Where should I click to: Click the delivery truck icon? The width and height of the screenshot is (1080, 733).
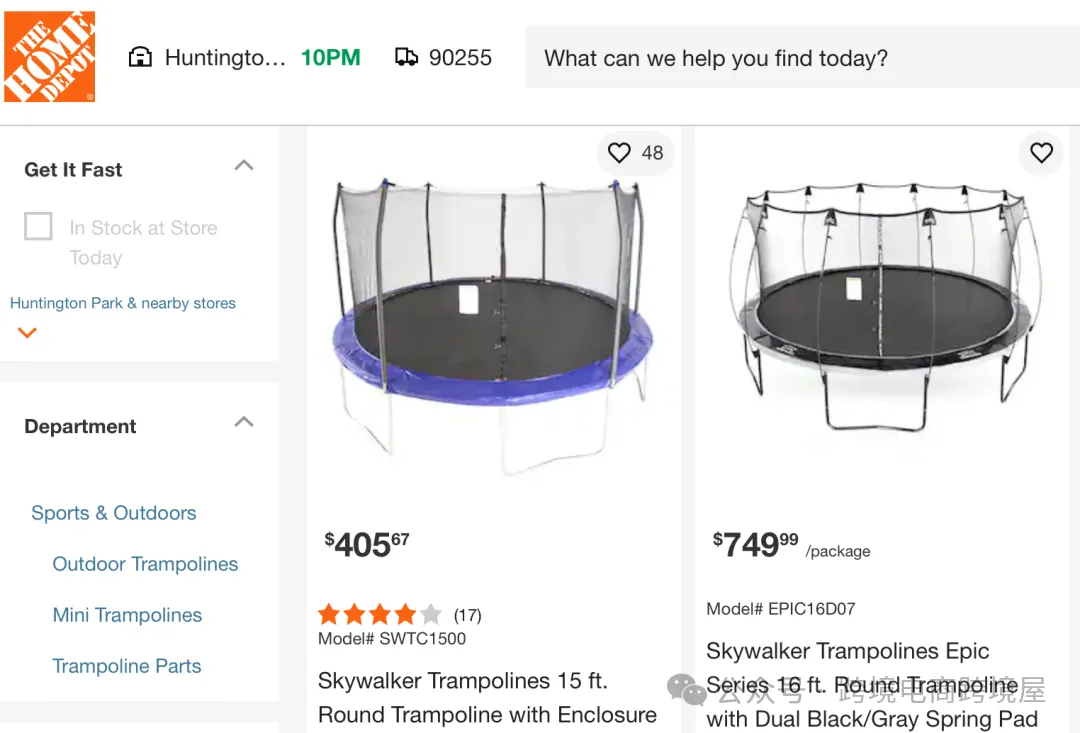click(x=406, y=57)
